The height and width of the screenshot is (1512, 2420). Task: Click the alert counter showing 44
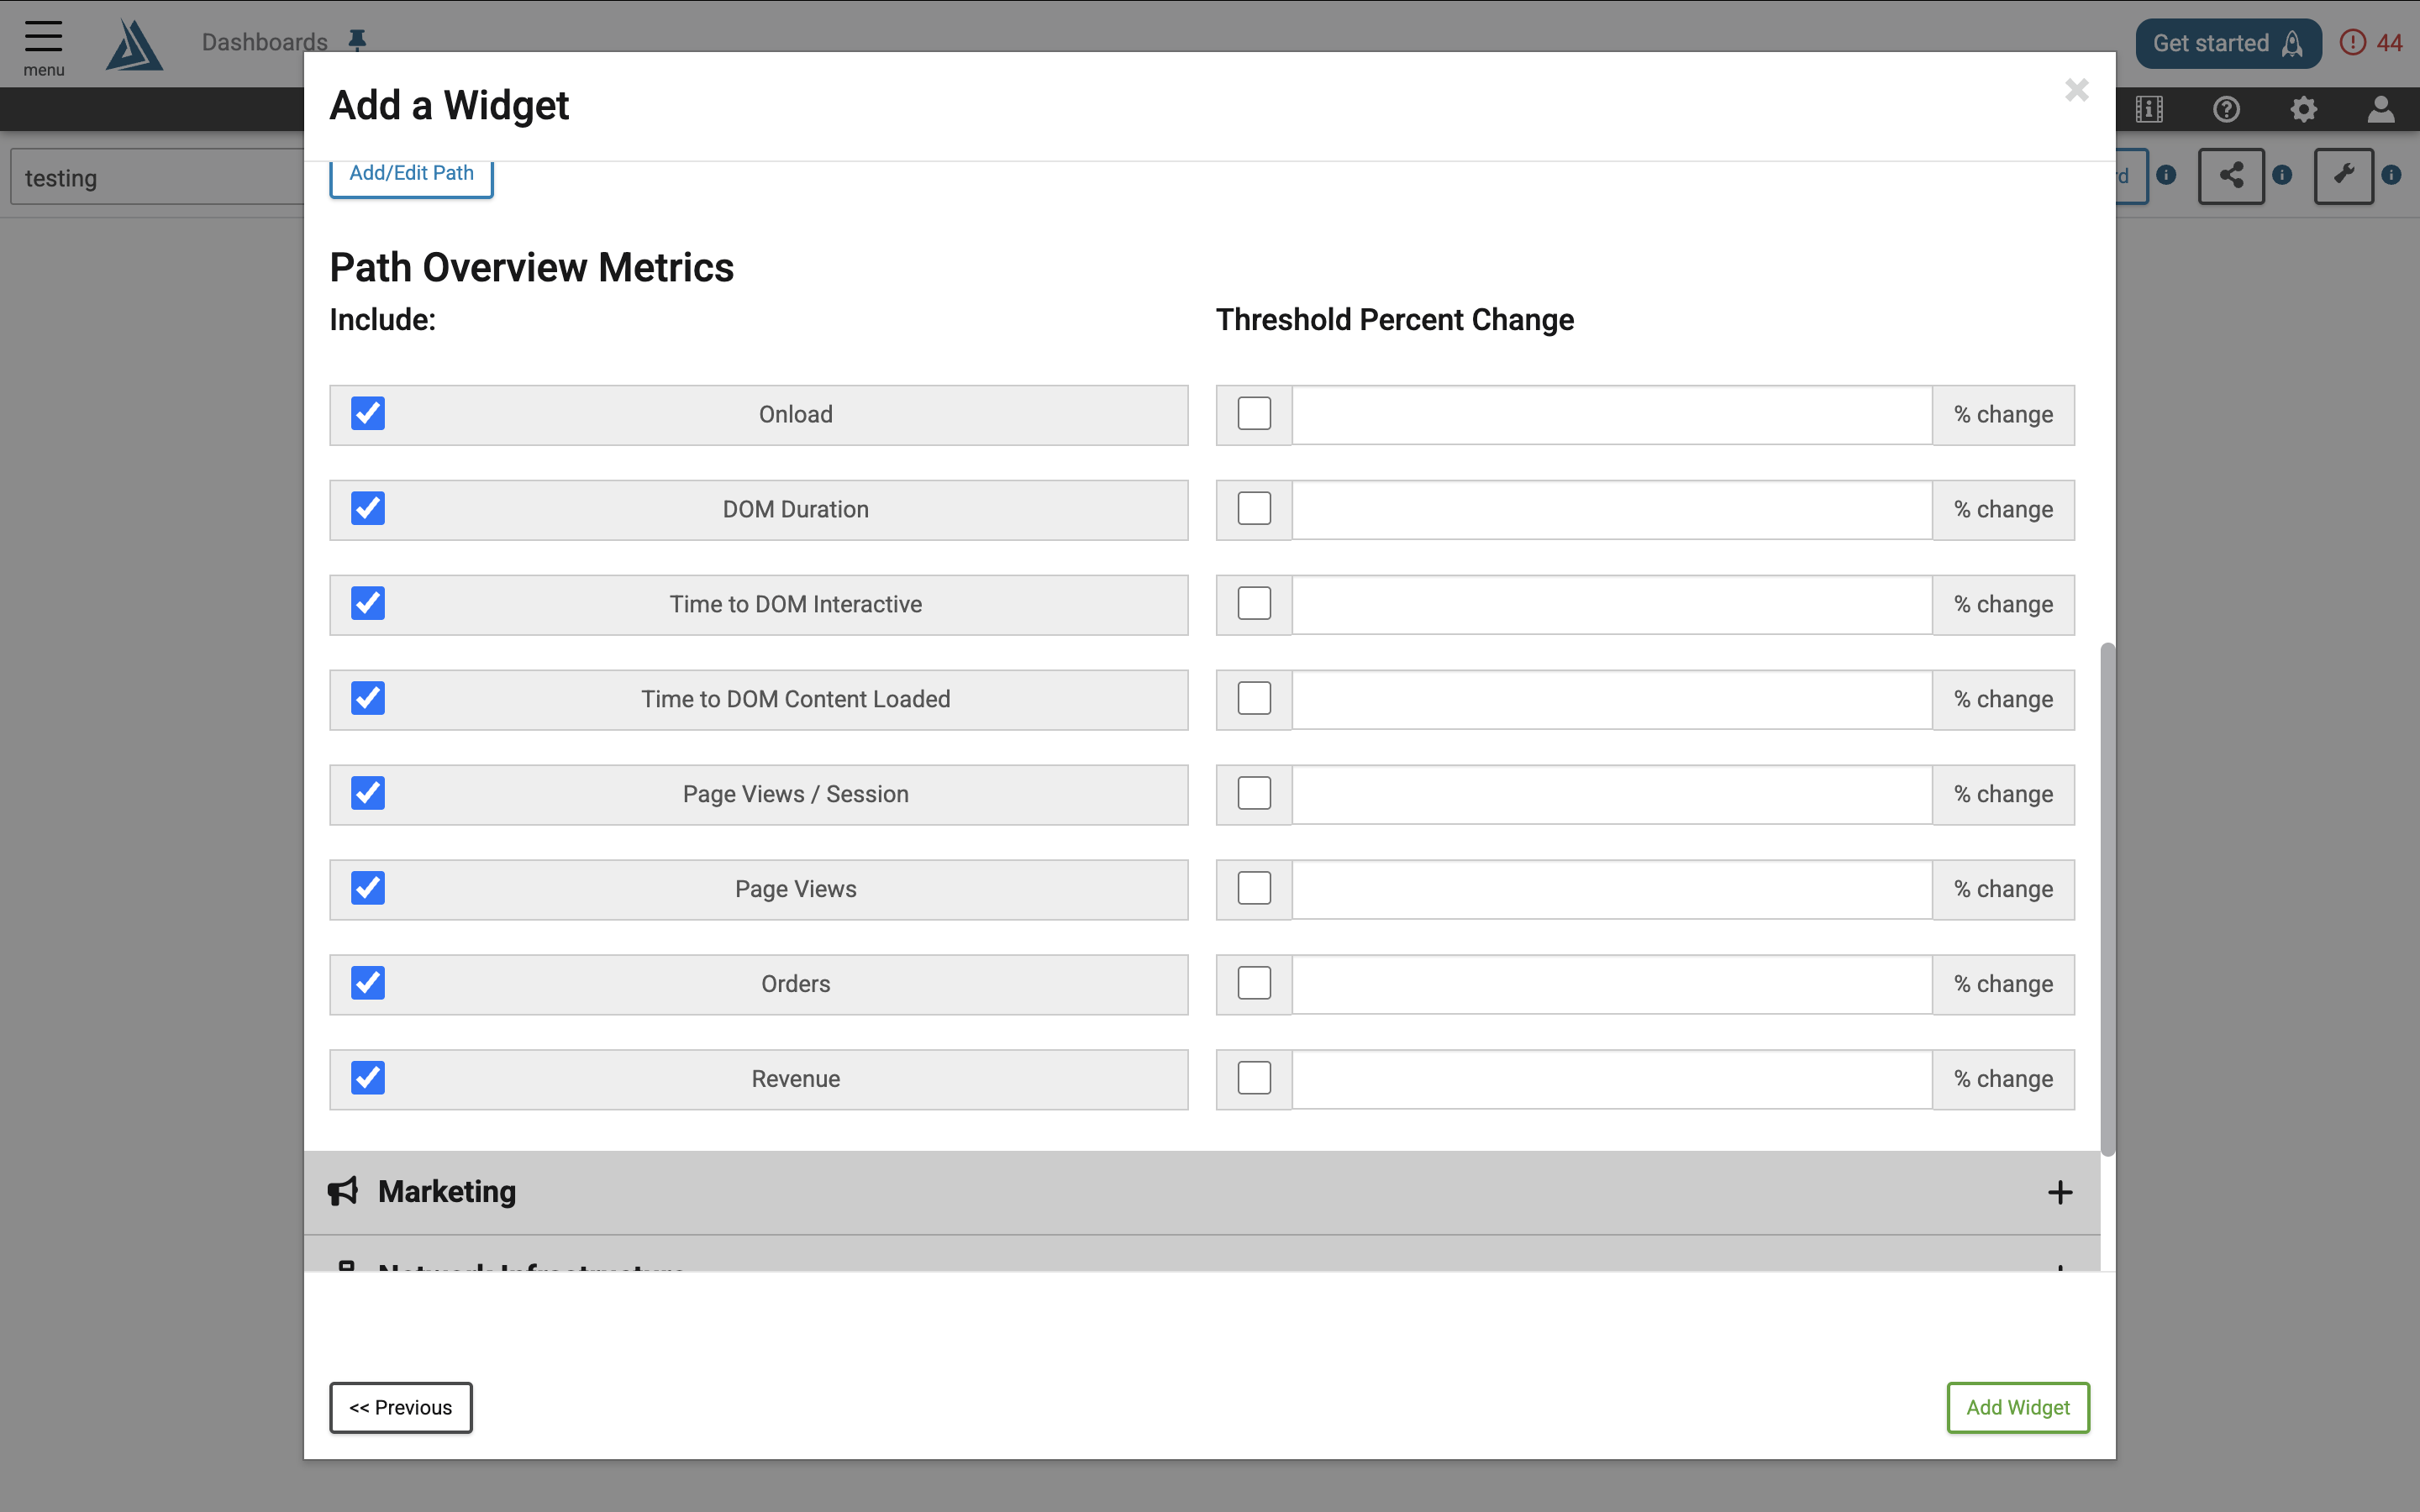pos(2371,43)
